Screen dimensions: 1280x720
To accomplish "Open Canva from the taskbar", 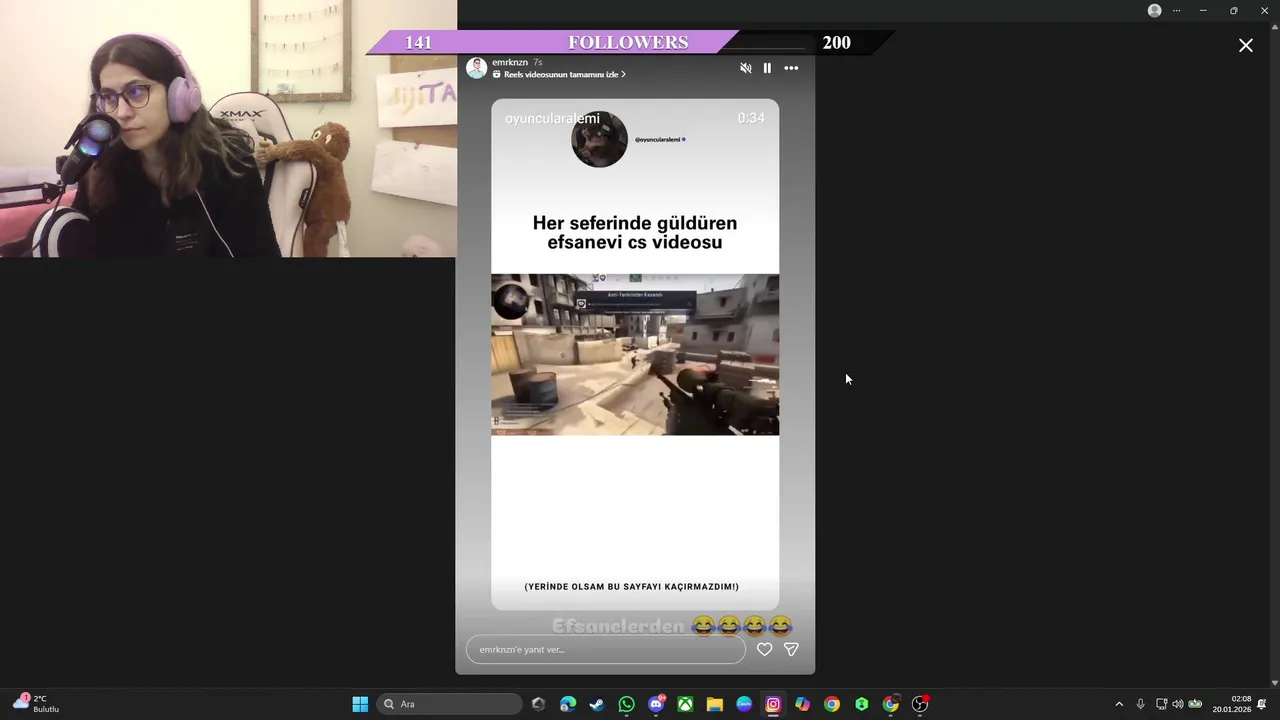I will [743, 704].
